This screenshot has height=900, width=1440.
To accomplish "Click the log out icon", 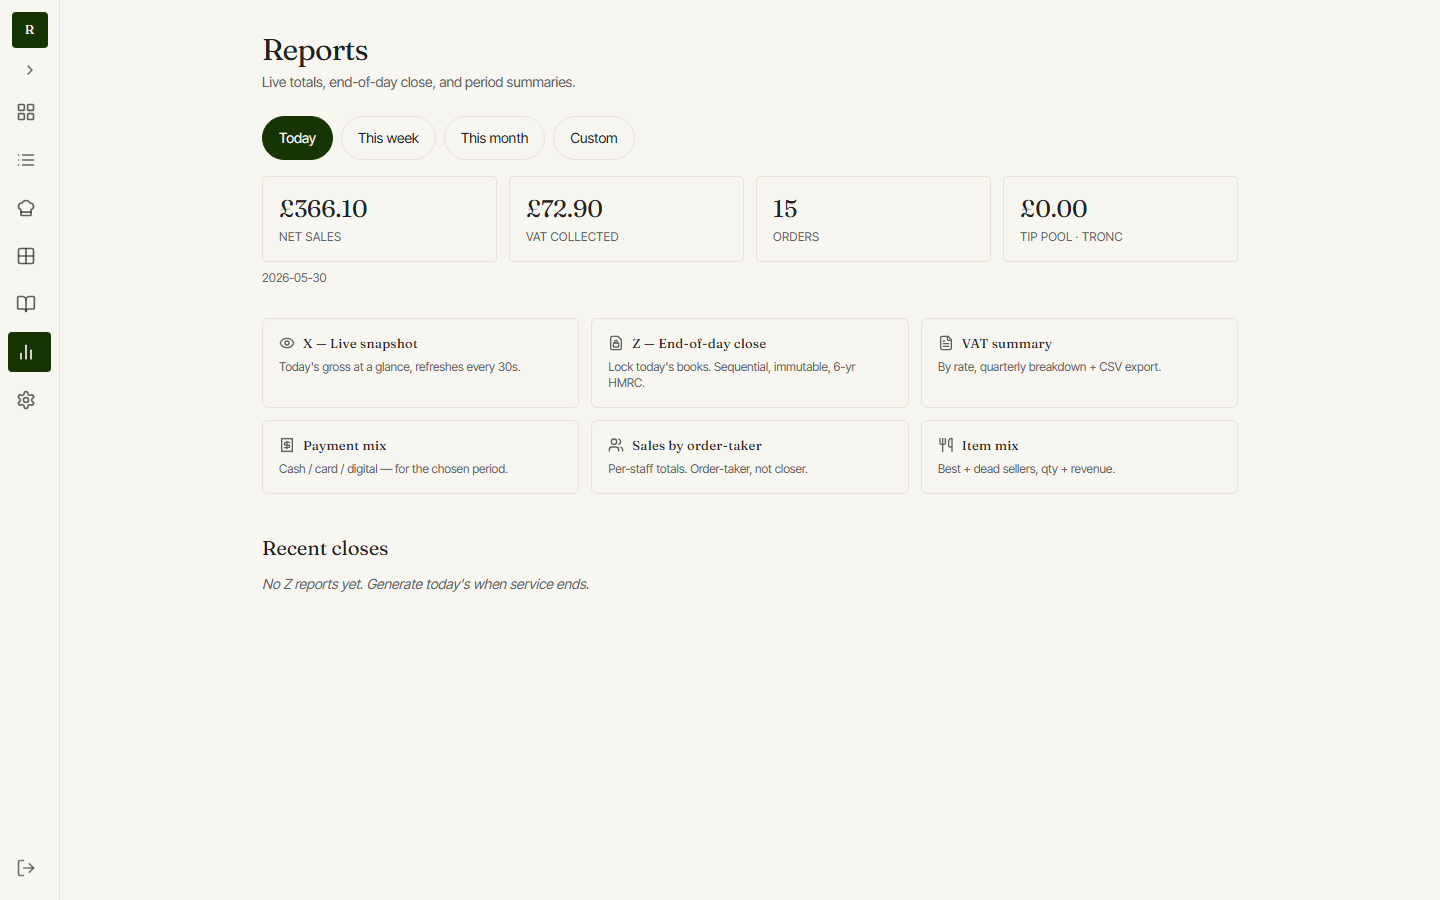I will (x=26, y=868).
